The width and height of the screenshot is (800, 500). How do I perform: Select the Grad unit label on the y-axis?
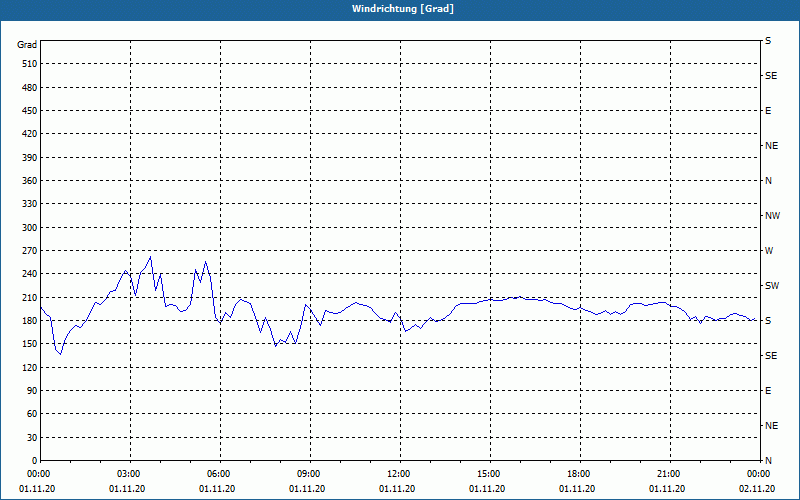click(x=27, y=45)
